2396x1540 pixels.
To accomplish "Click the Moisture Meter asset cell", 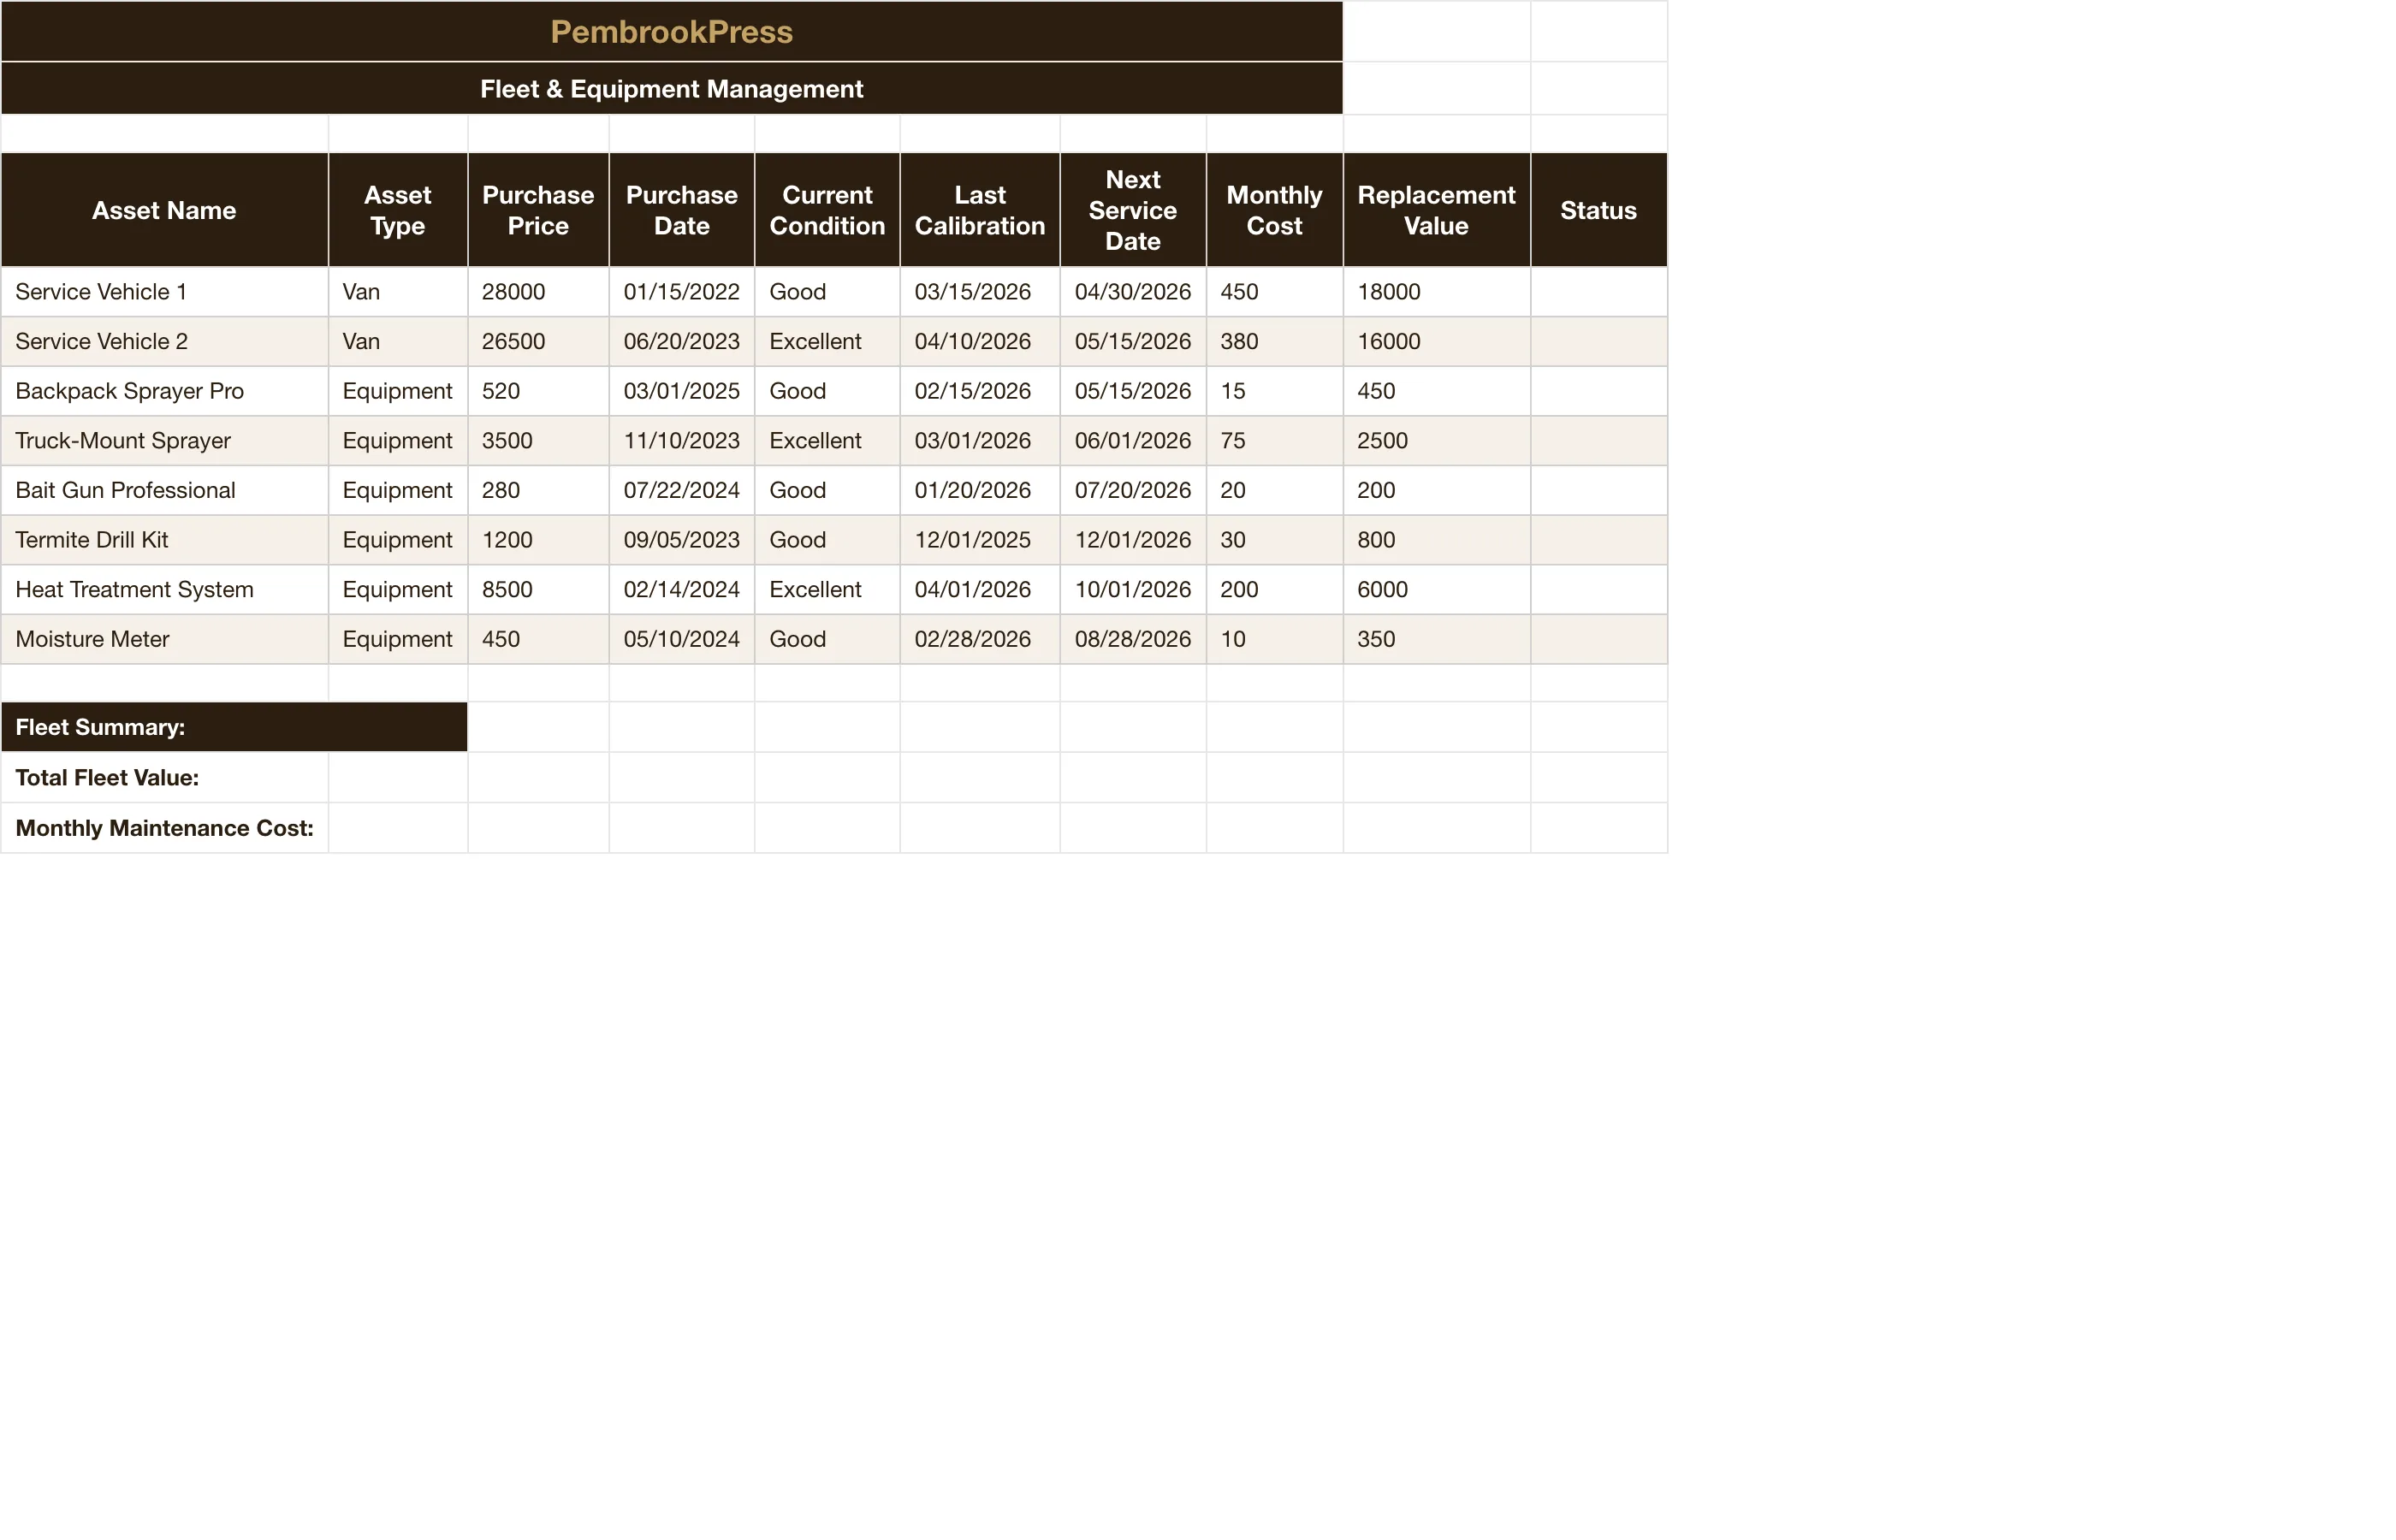I will (164, 639).
